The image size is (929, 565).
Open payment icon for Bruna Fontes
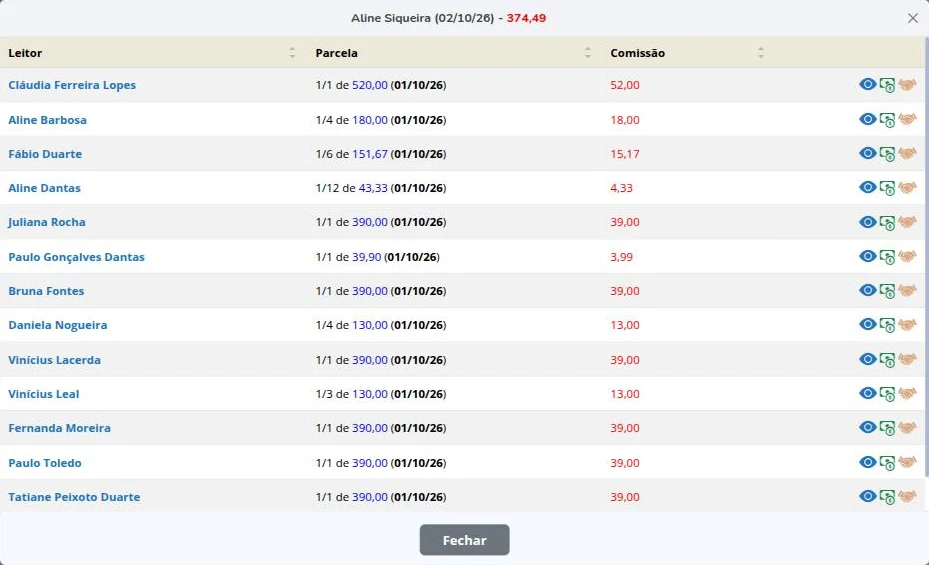click(x=887, y=291)
